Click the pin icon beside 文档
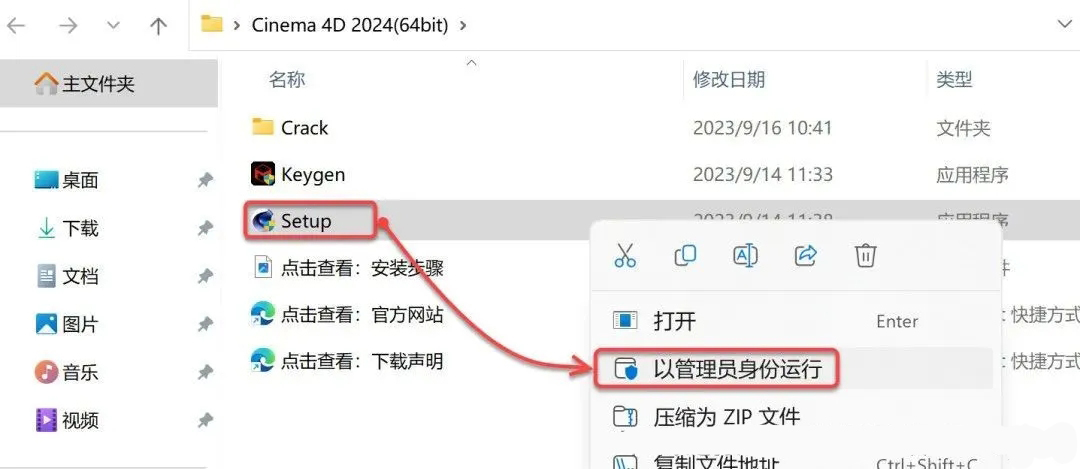This screenshot has height=469, width=1080. 205,276
